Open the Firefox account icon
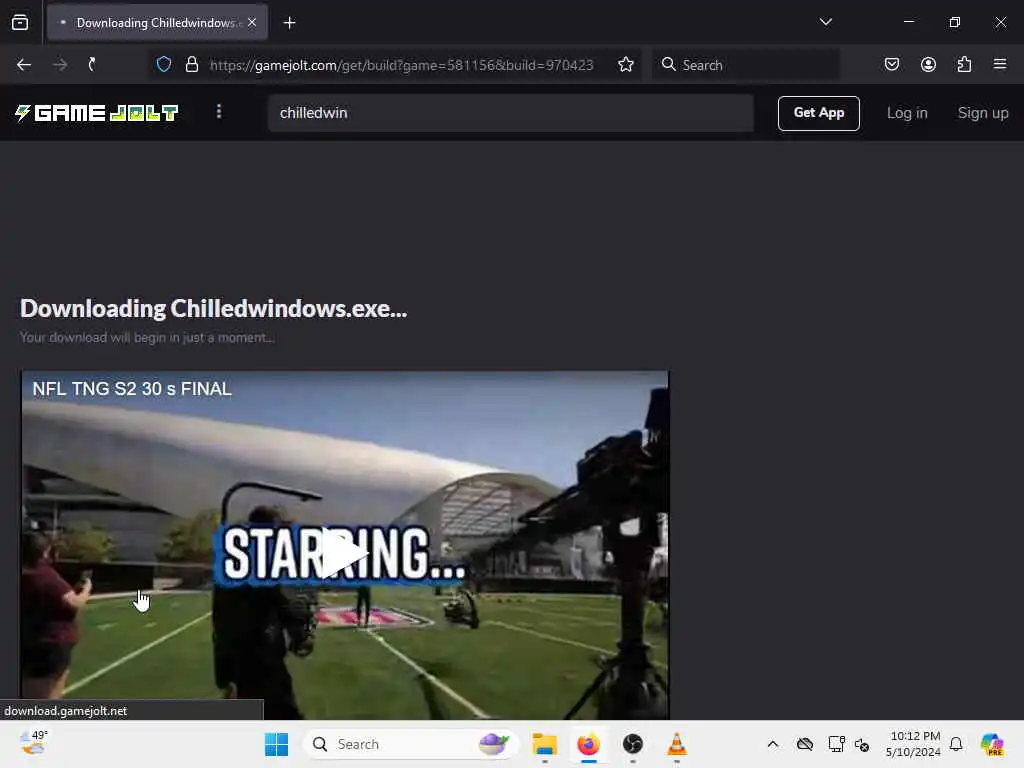 (x=928, y=65)
